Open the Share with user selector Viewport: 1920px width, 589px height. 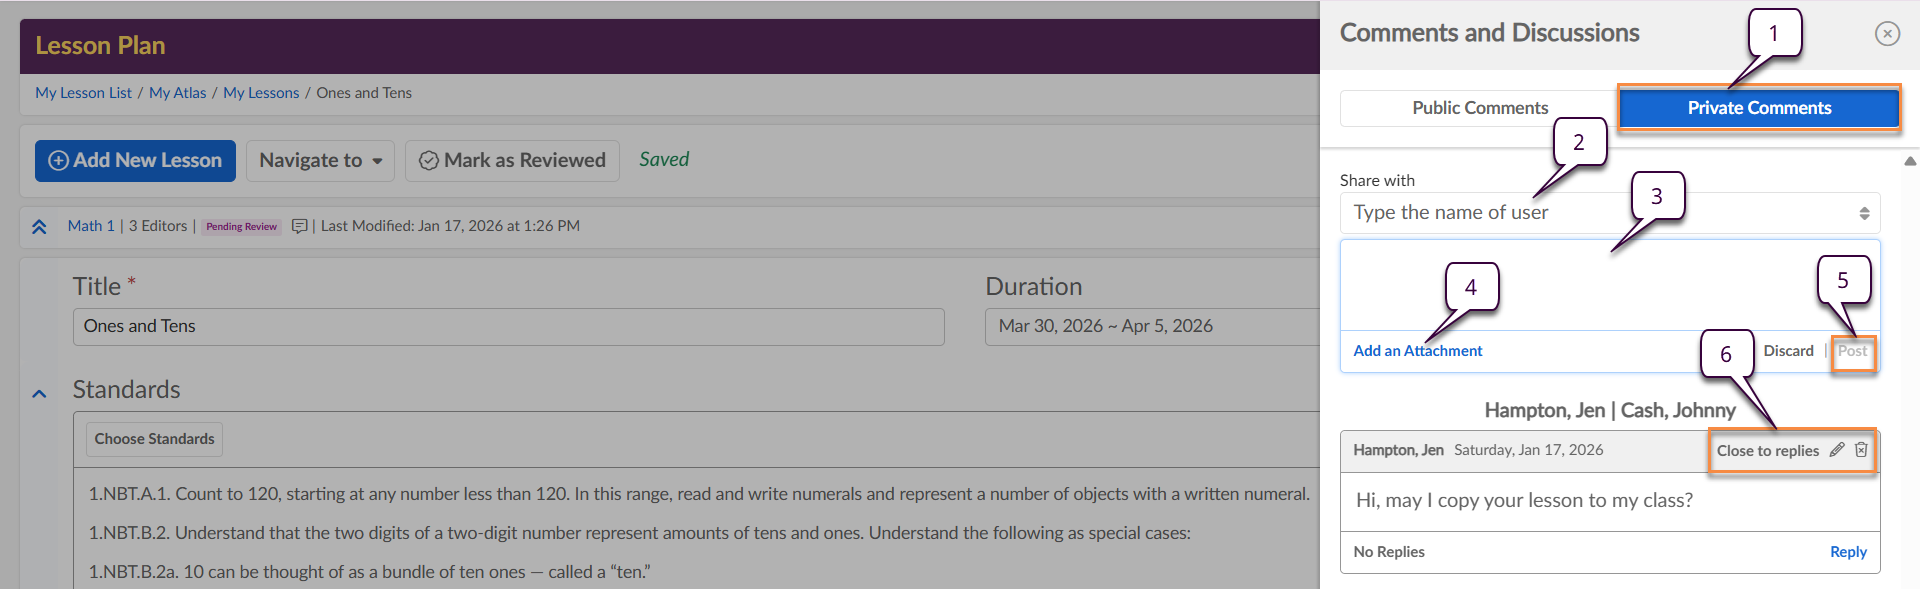(1609, 213)
